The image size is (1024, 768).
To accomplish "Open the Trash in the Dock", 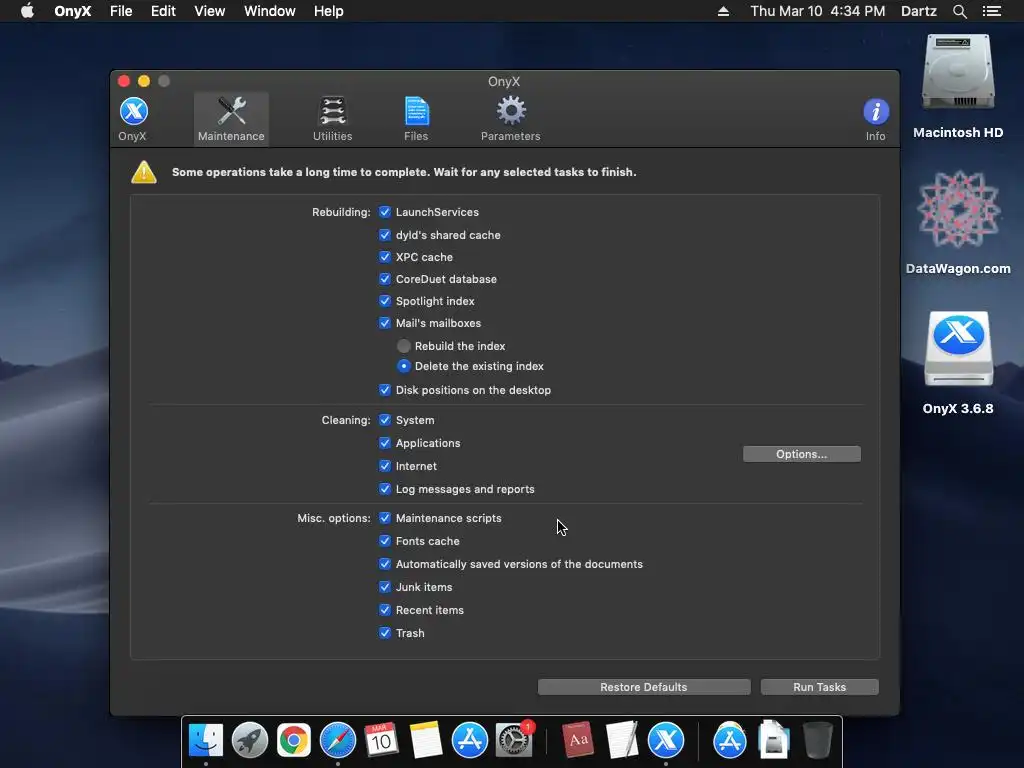I will pos(817,741).
